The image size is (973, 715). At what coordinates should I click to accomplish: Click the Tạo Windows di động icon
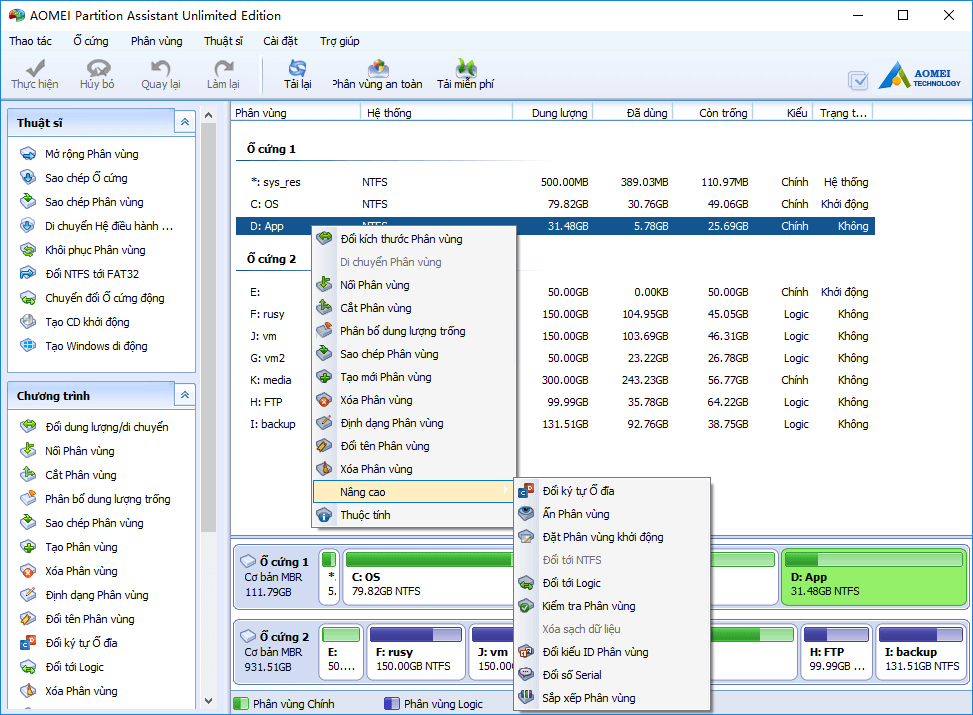28,345
